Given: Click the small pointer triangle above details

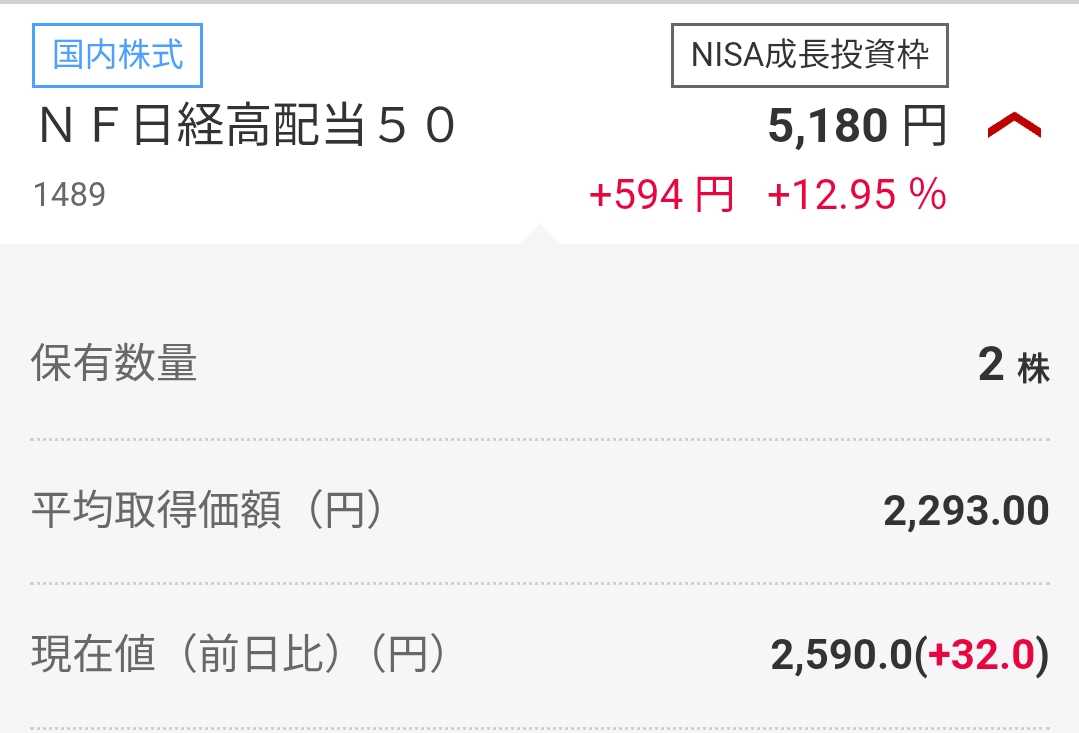Looking at the screenshot, I should [x=538, y=235].
